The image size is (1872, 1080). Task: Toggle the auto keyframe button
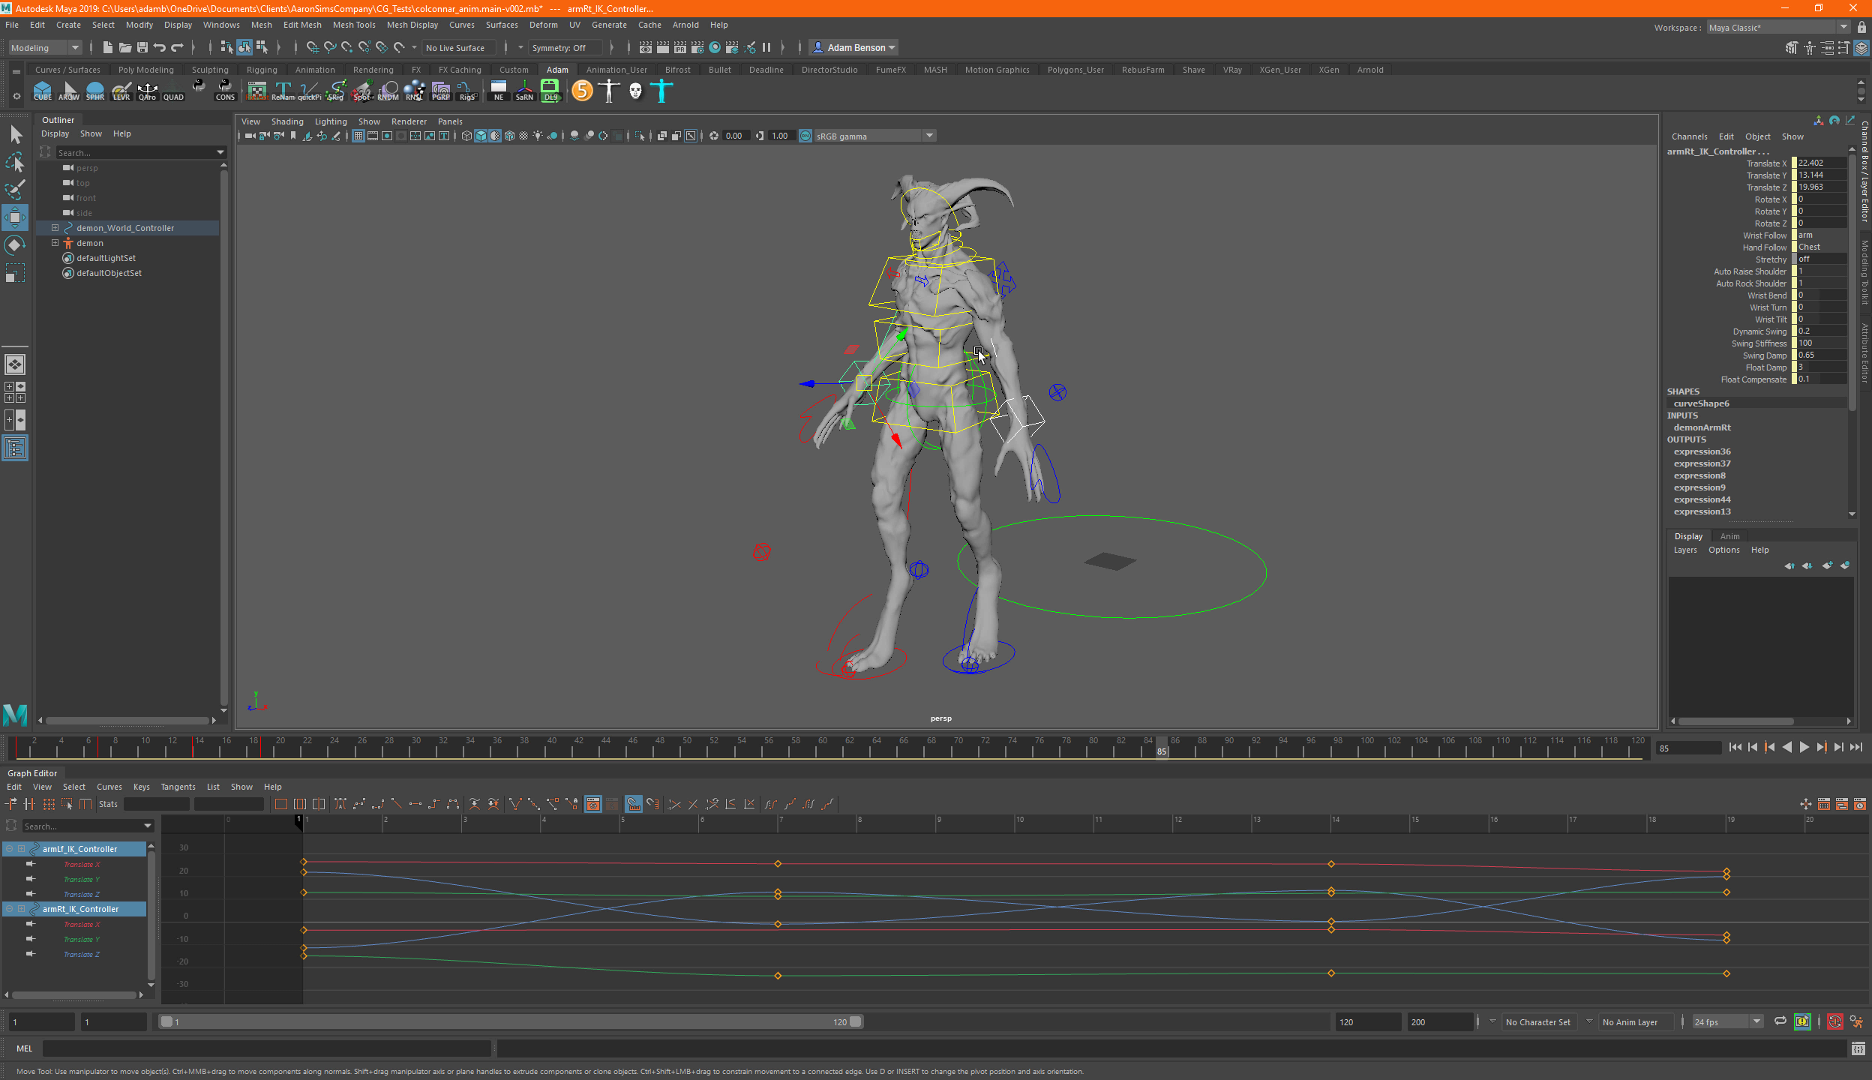[x=1835, y=1022]
